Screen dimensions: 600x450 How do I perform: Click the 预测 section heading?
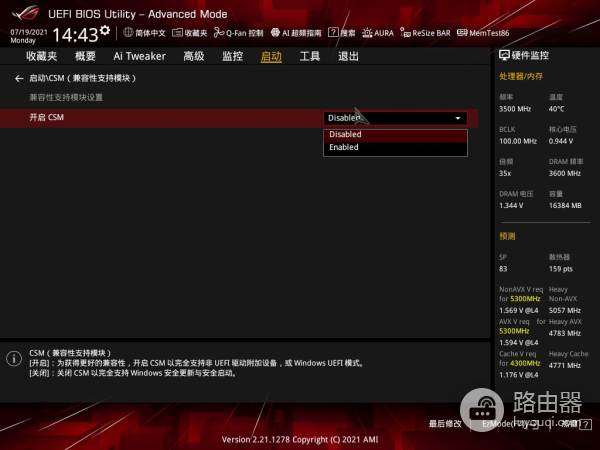point(507,236)
